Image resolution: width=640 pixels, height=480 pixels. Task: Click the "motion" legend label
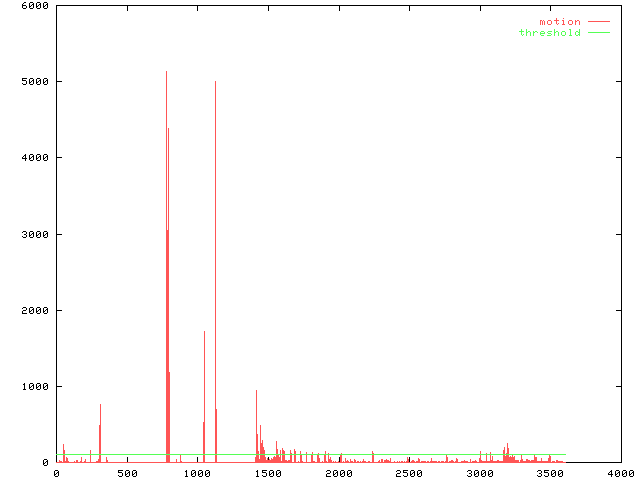click(559, 22)
